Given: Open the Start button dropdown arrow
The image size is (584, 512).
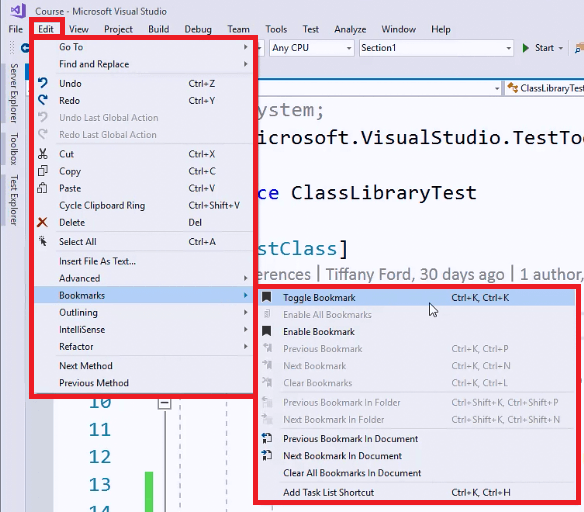Looking at the screenshot, I should point(561,48).
